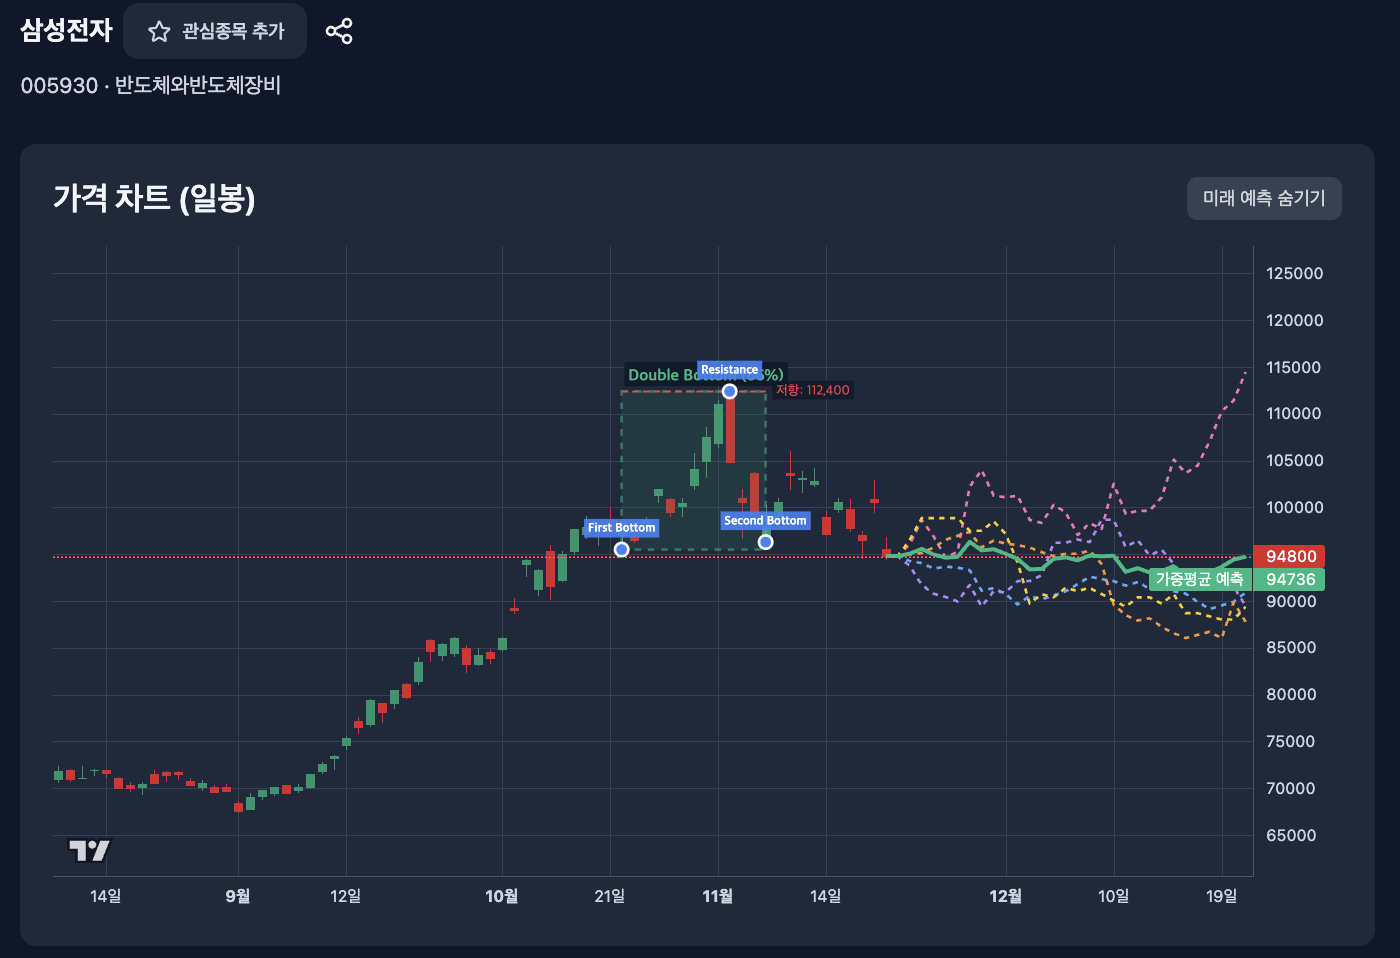The height and width of the screenshot is (958, 1400).
Task: Click the 가격 차트 (일봉) heading
Action: click(154, 198)
